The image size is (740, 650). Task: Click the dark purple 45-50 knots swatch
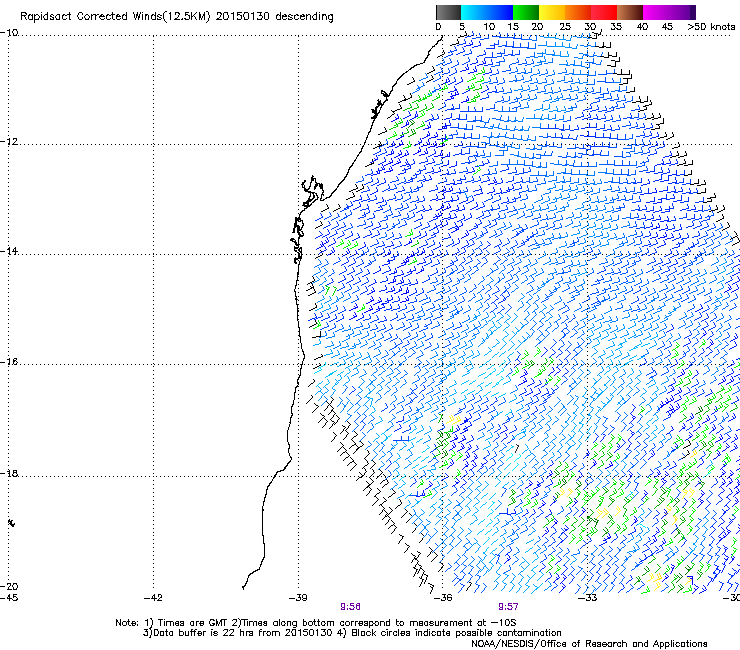tap(682, 12)
